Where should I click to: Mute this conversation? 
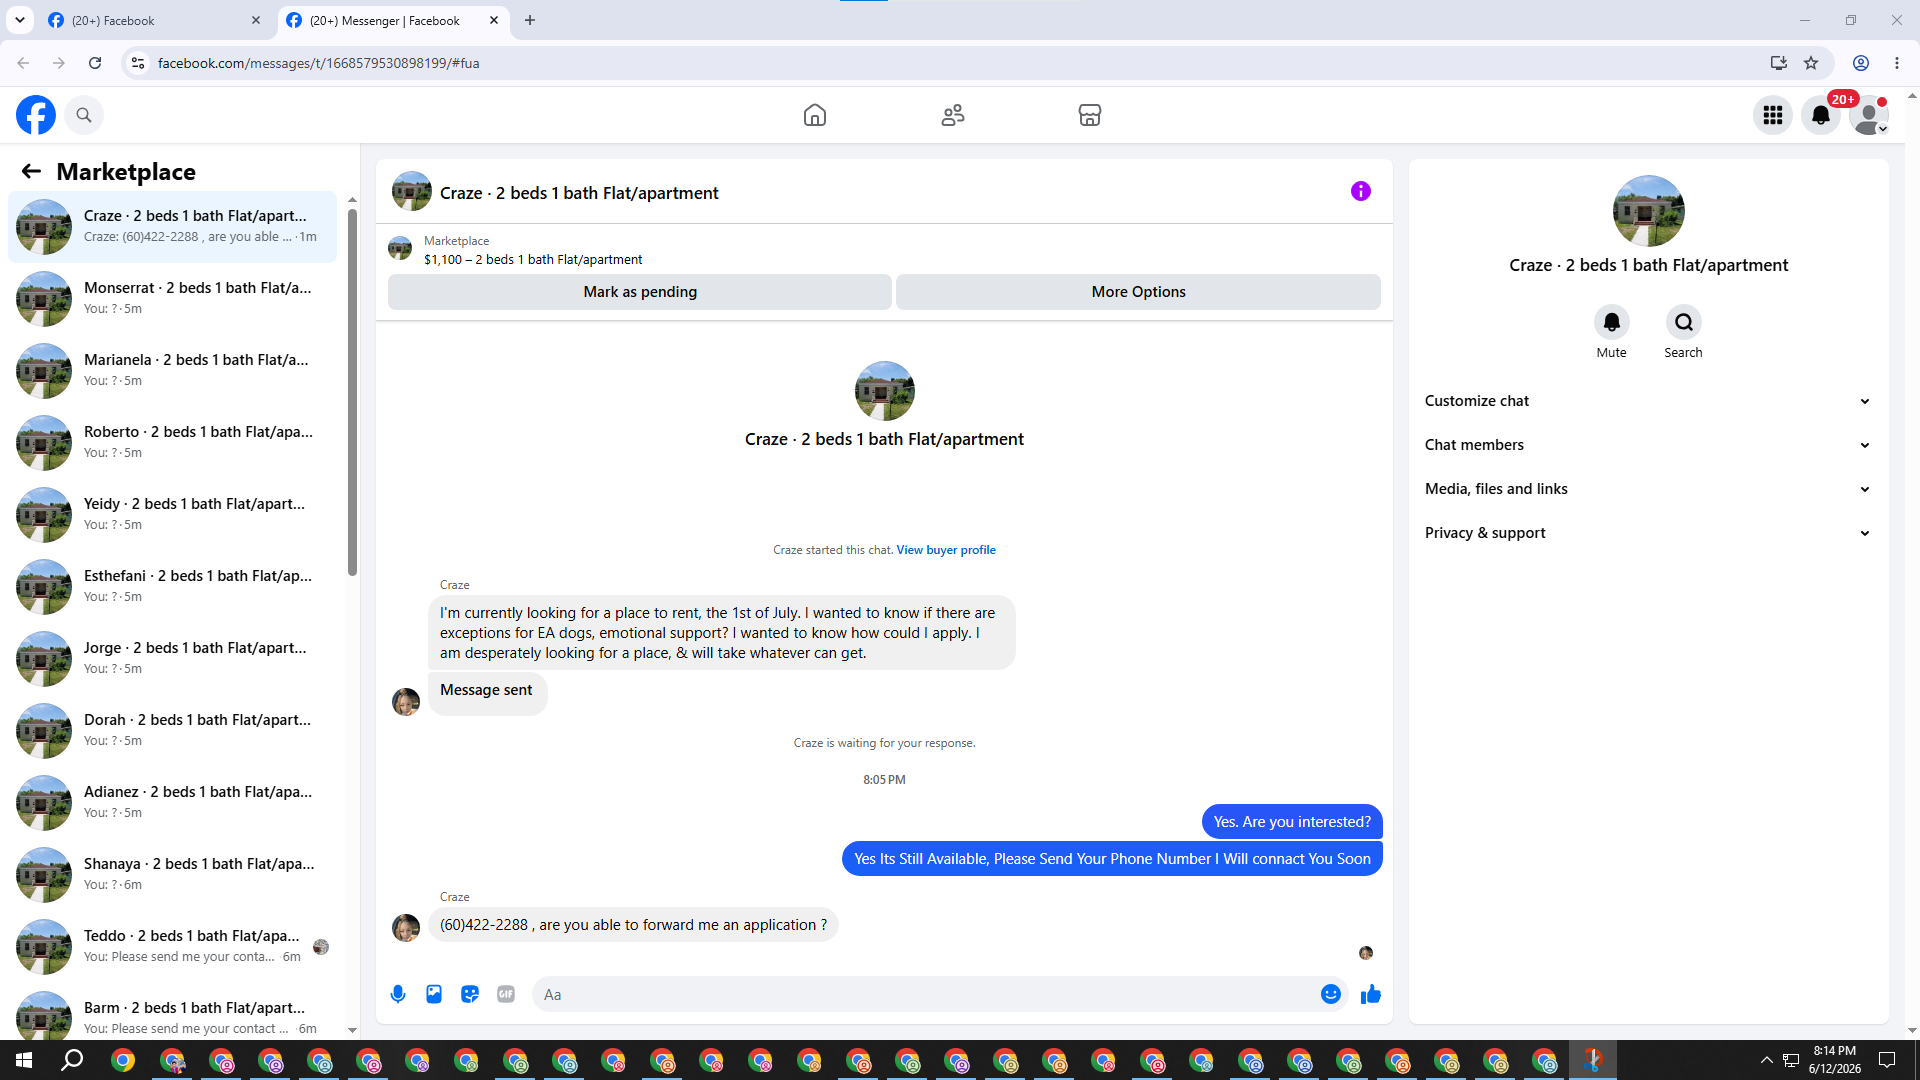(x=1612, y=322)
